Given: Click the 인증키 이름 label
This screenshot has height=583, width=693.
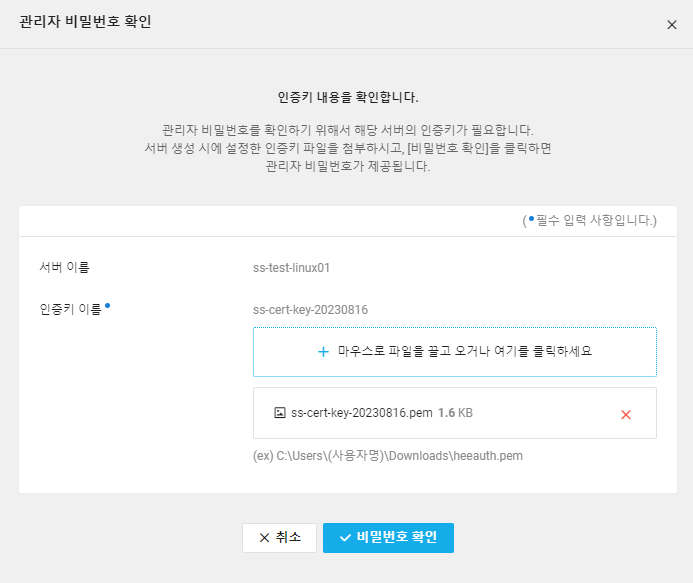Looking at the screenshot, I should [x=71, y=309].
